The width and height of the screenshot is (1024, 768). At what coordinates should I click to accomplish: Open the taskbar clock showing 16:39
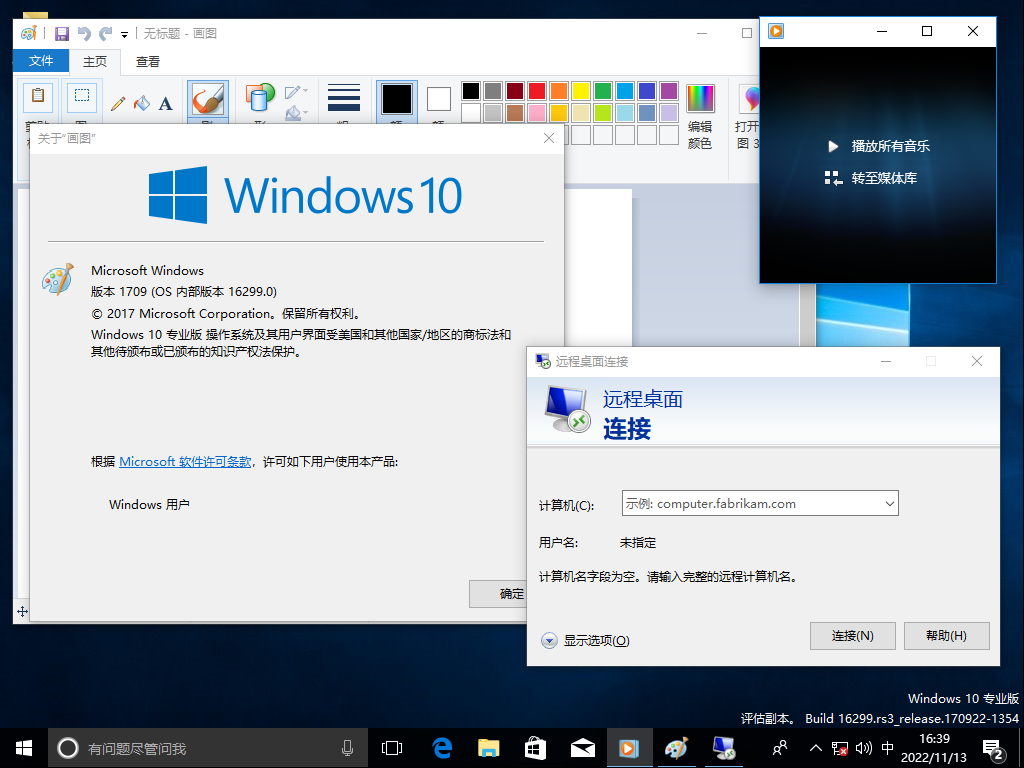(x=934, y=748)
